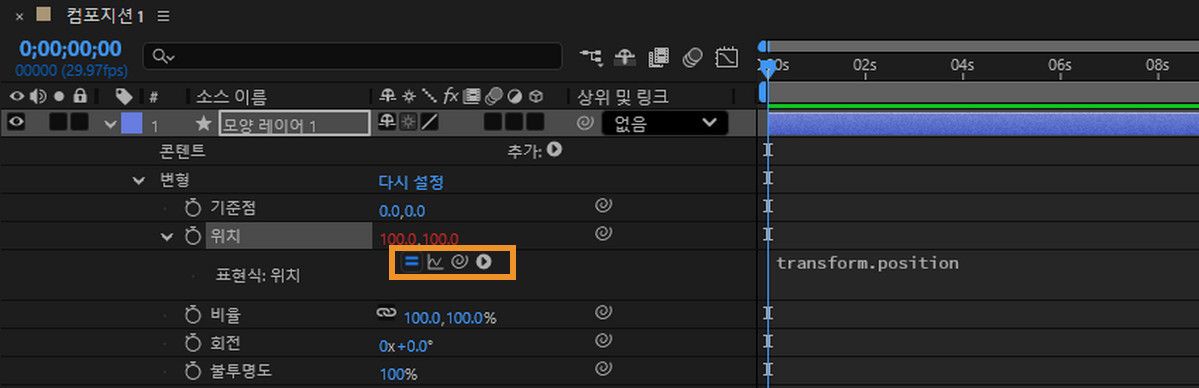
Task: Toggle the solo box for 모양 레이어 1
Action: pyautogui.click(x=58, y=122)
